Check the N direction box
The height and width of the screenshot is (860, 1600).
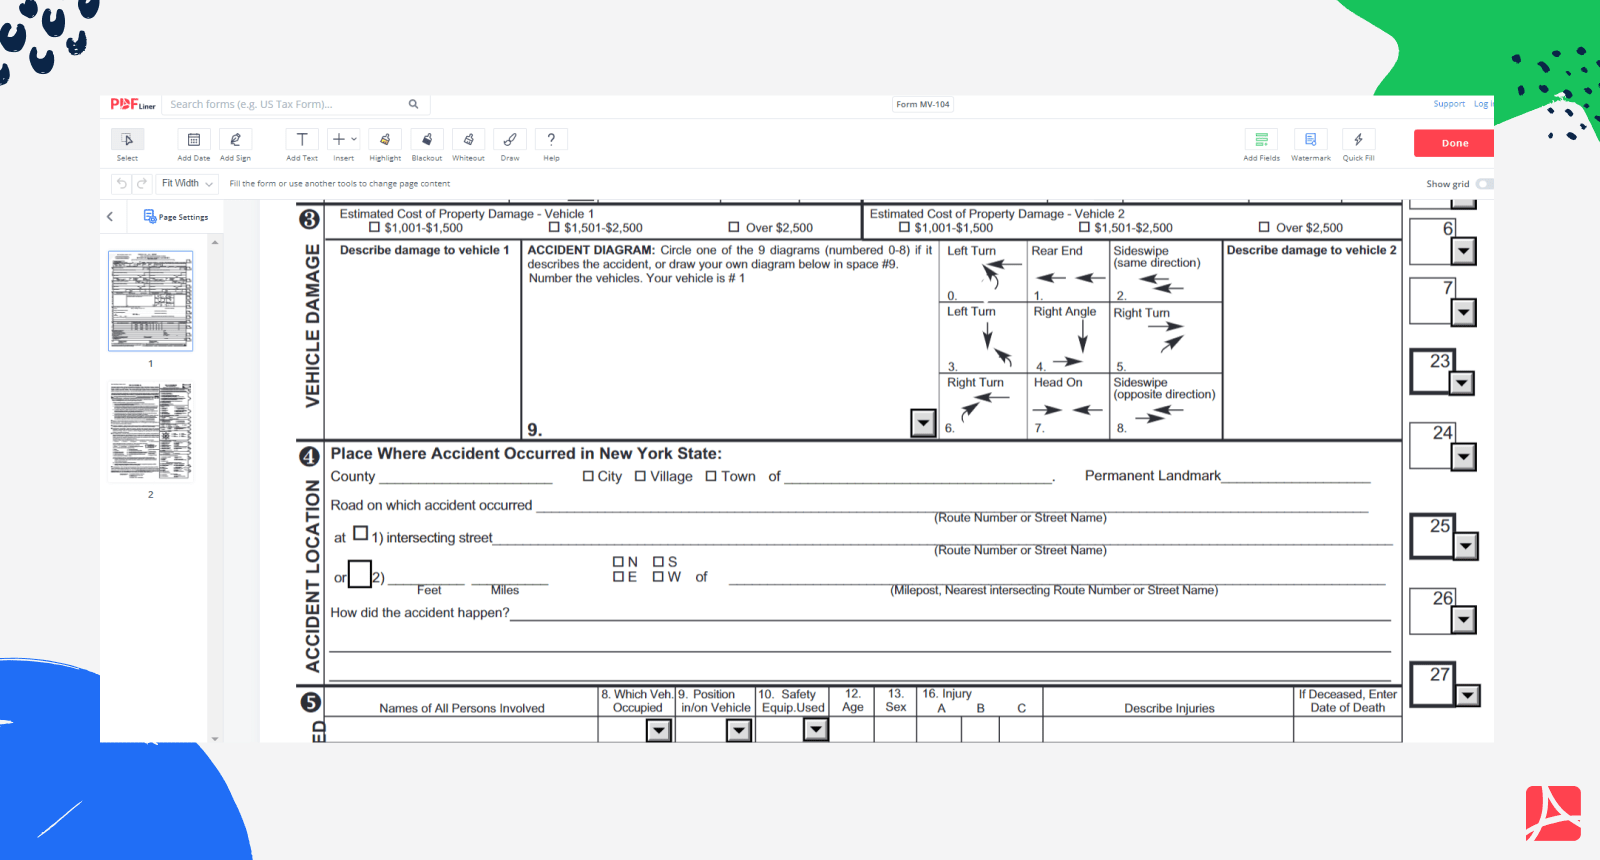point(618,562)
